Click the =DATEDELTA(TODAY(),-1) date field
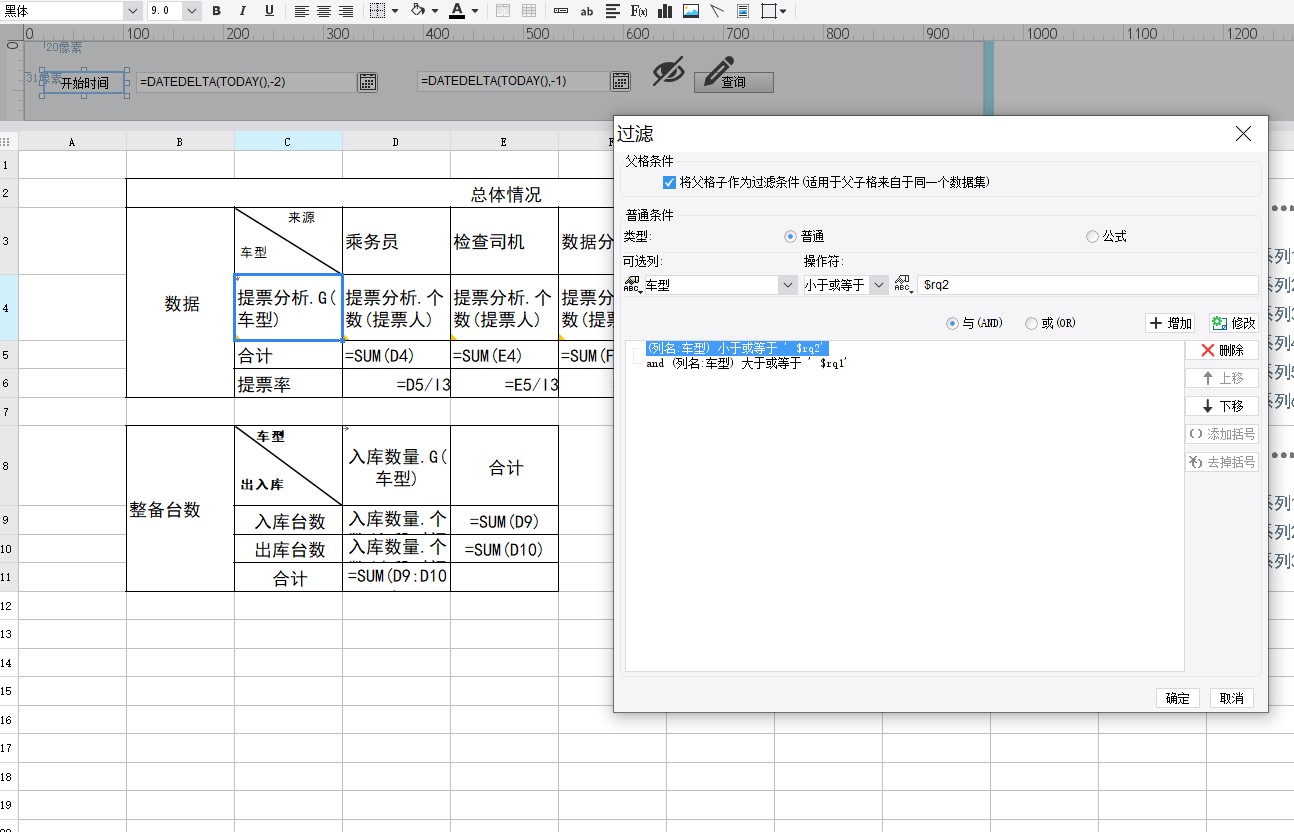Screen dimensions: 1294x832 point(513,81)
